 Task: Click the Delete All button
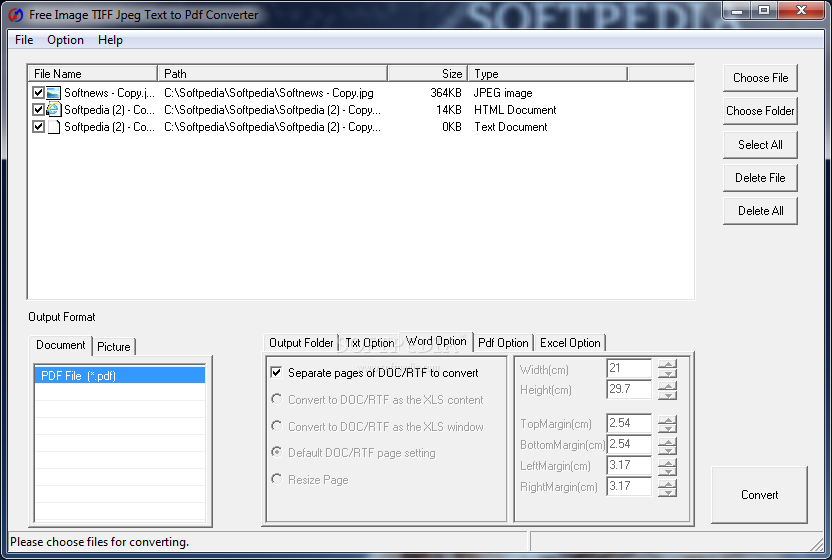[760, 211]
